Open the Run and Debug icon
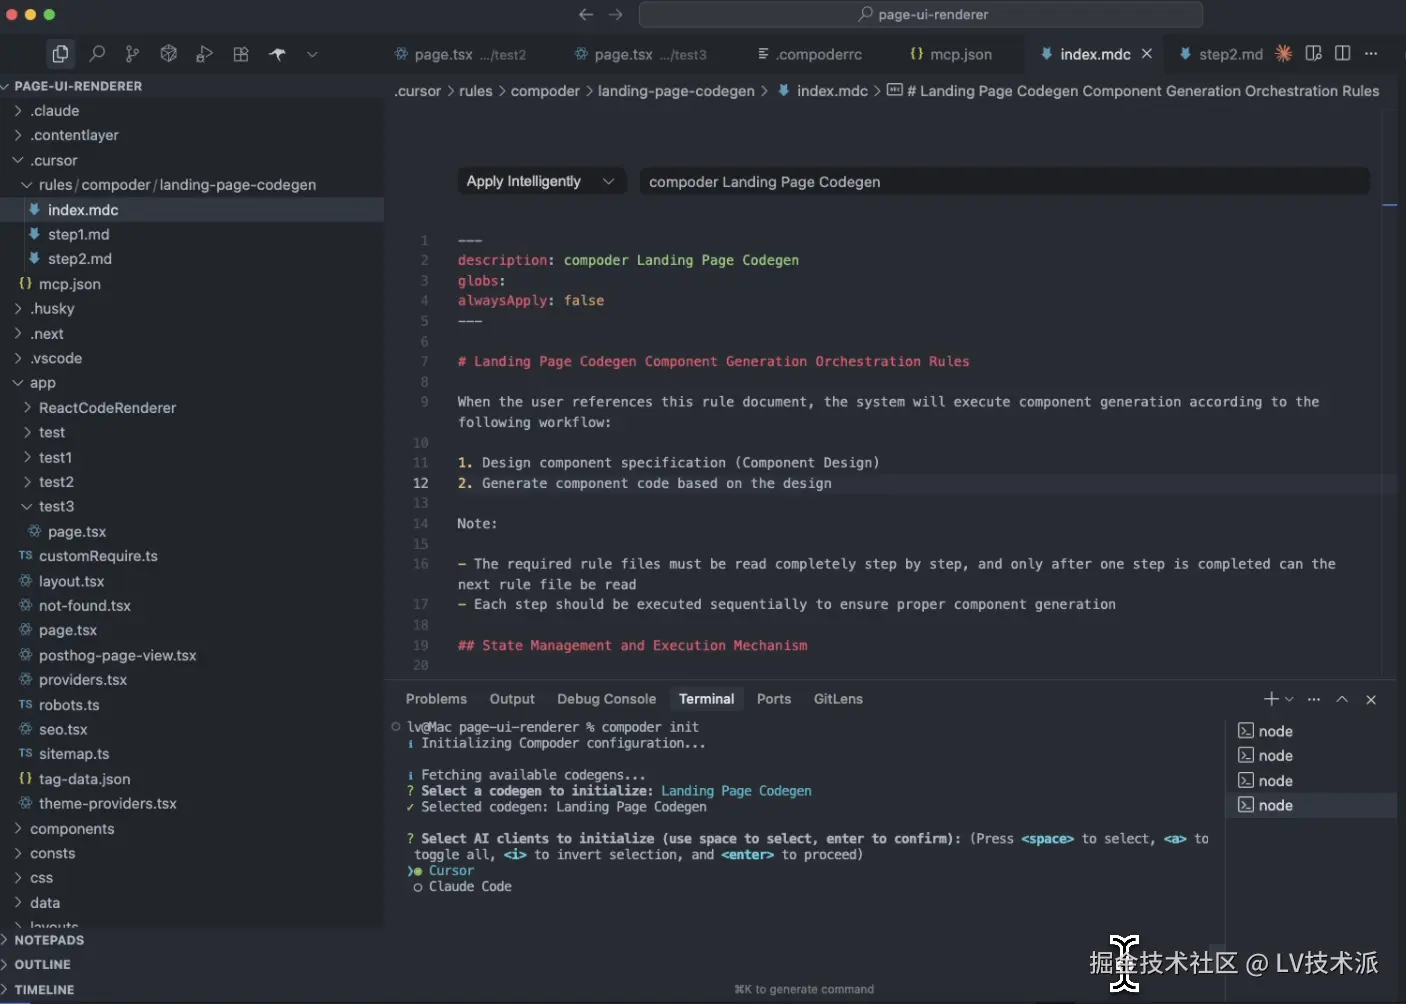The height and width of the screenshot is (1004, 1406). pyautogui.click(x=204, y=54)
